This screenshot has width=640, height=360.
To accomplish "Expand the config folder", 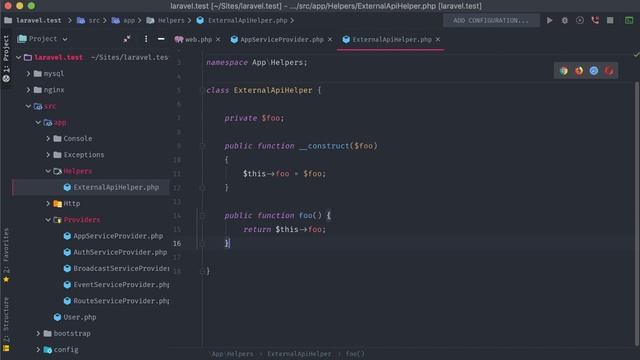I will 38,349.
